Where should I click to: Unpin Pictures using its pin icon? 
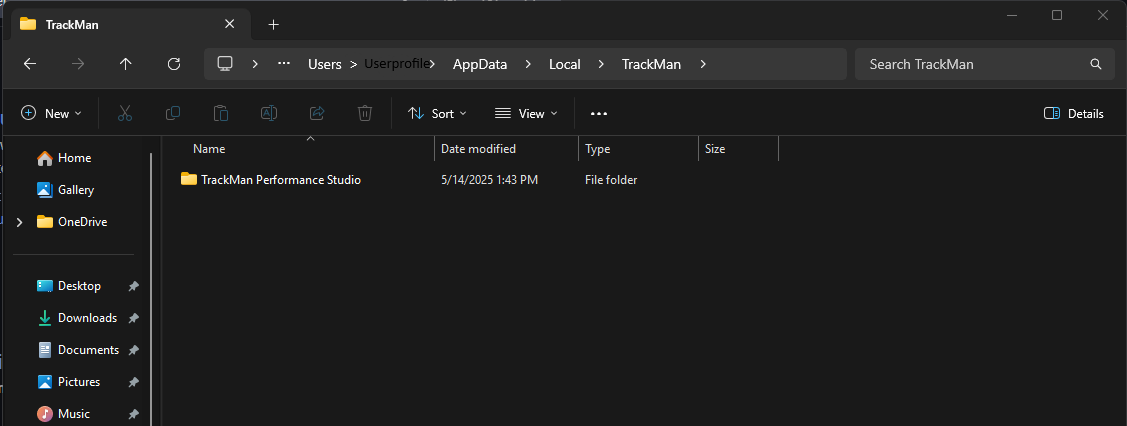click(x=133, y=382)
